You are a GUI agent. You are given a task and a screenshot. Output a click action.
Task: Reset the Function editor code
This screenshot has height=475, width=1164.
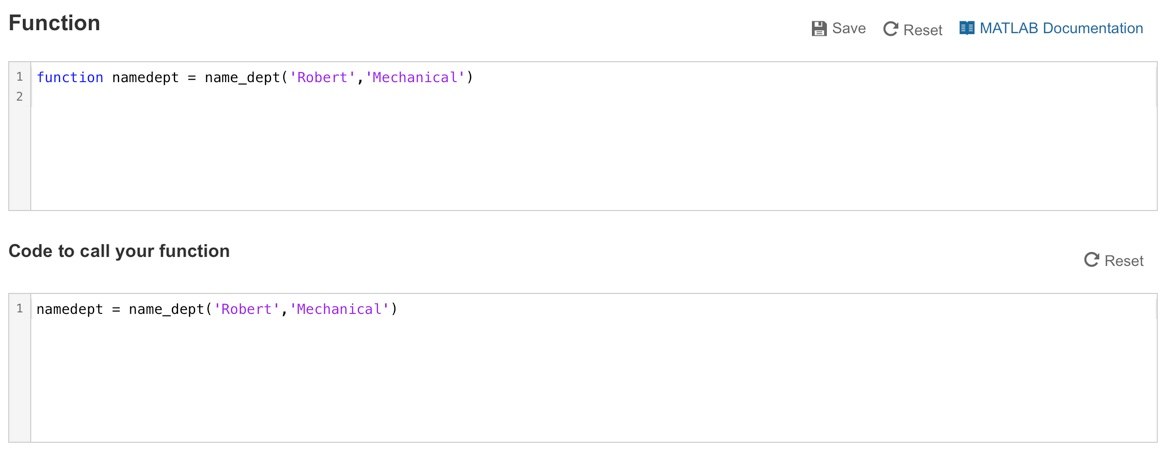tap(912, 30)
